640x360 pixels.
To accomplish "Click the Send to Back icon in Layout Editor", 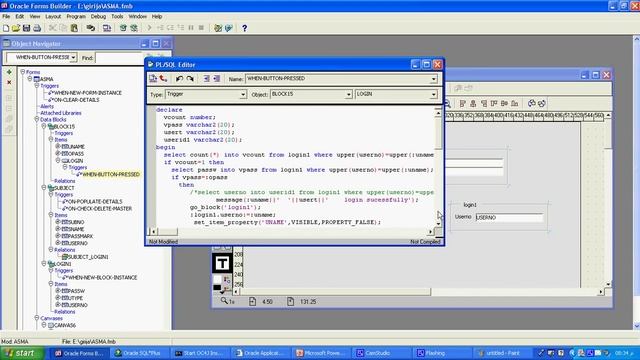I will (x=542, y=104).
